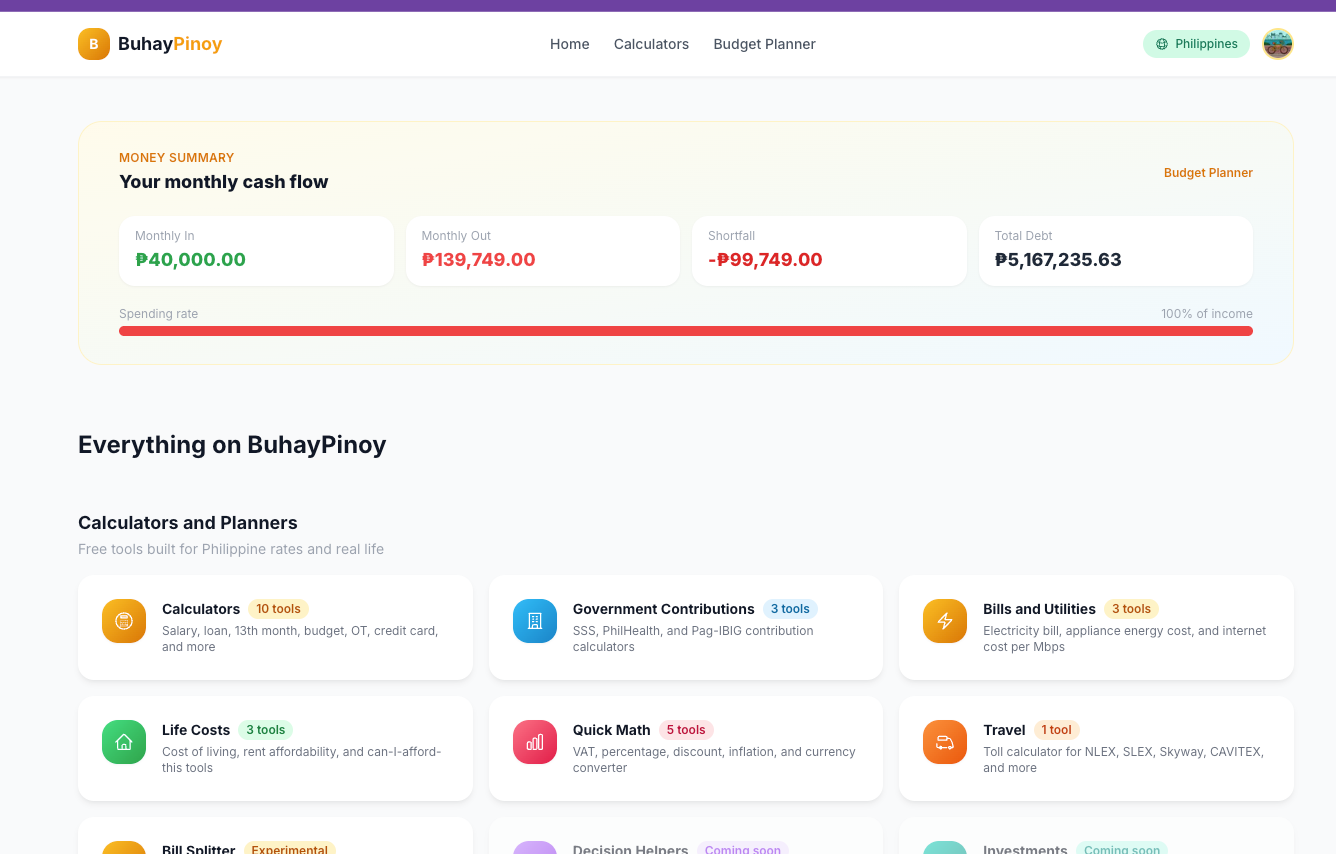Click the Government Contributions blue building icon
The width and height of the screenshot is (1336, 854).
535,621
